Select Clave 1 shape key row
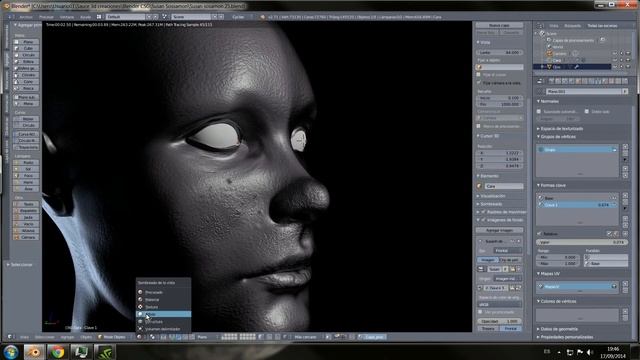This screenshot has width=640, height=360. (x=578, y=205)
